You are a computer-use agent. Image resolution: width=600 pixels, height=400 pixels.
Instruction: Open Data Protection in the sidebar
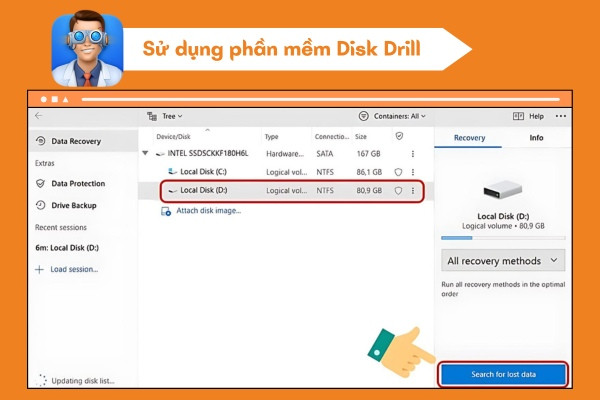pos(78,183)
